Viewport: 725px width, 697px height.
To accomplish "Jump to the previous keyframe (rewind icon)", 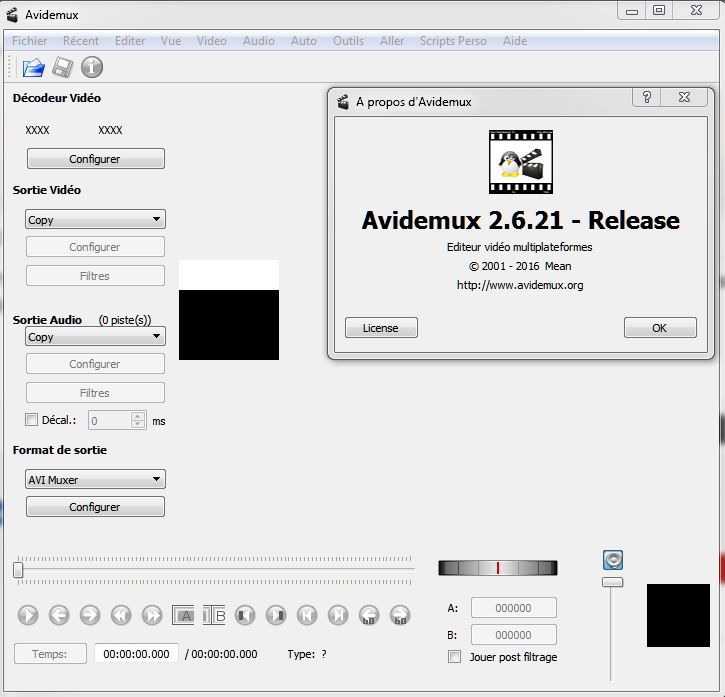I will tap(121, 615).
